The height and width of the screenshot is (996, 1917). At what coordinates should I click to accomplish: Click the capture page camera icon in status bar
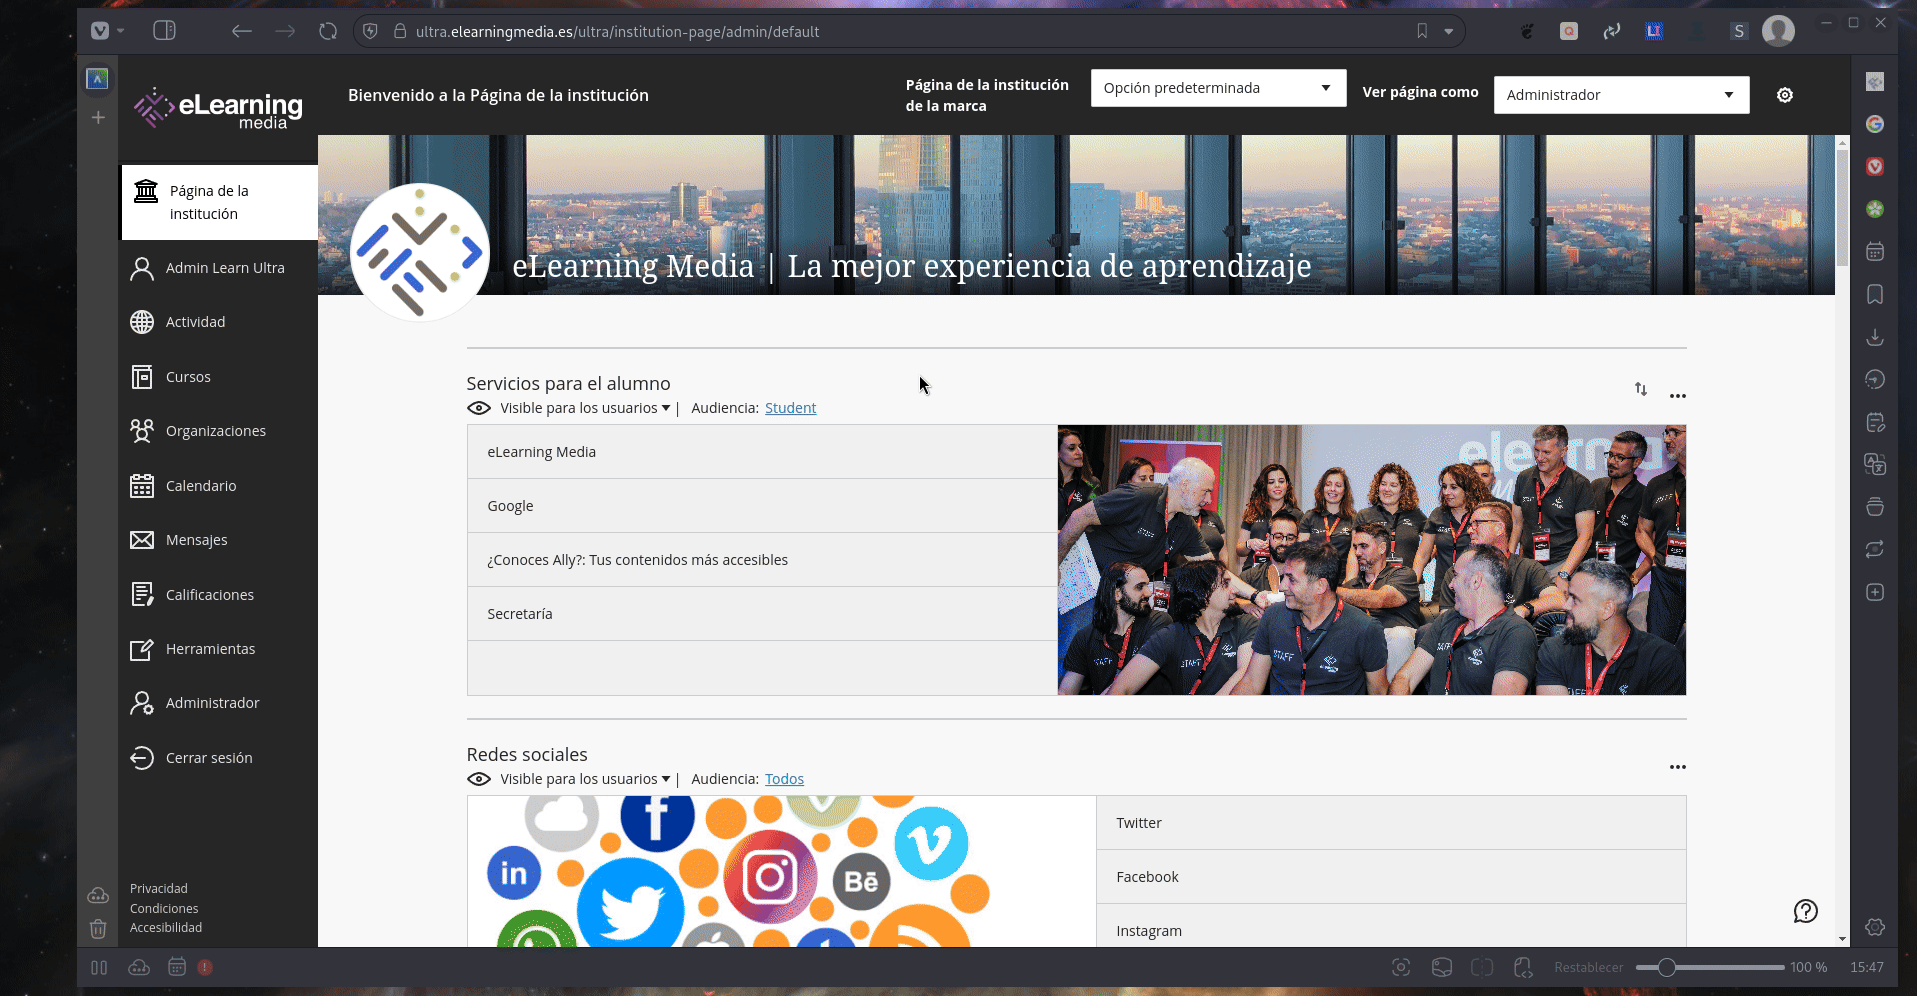click(1401, 967)
